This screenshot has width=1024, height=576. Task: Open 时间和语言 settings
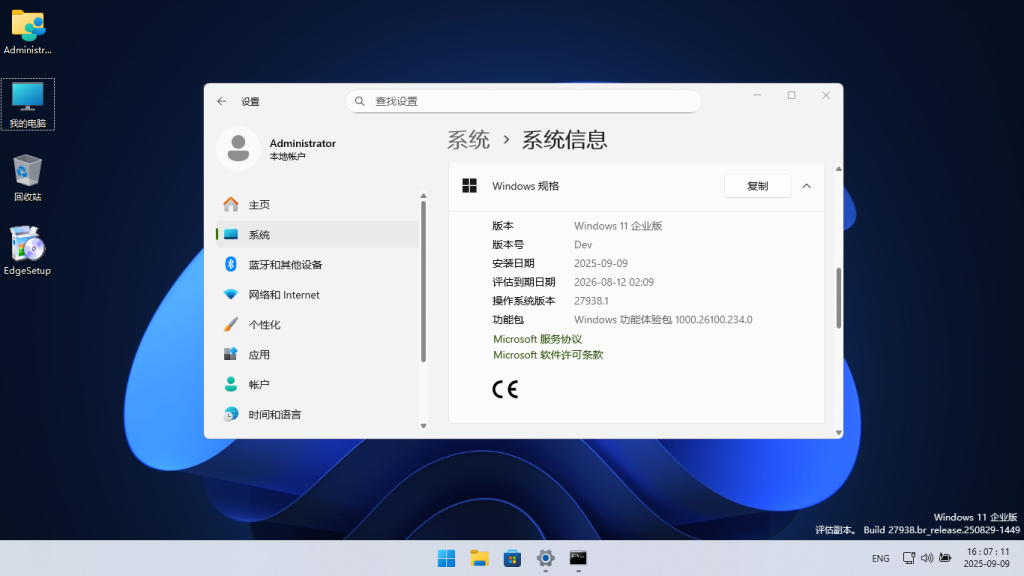click(317, 415)
